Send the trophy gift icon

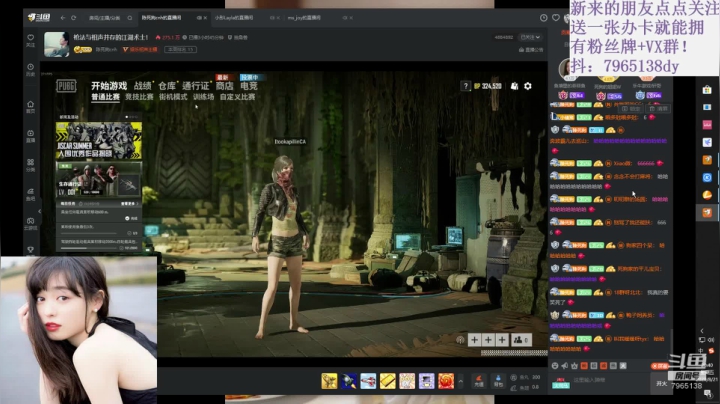point(329,381)
